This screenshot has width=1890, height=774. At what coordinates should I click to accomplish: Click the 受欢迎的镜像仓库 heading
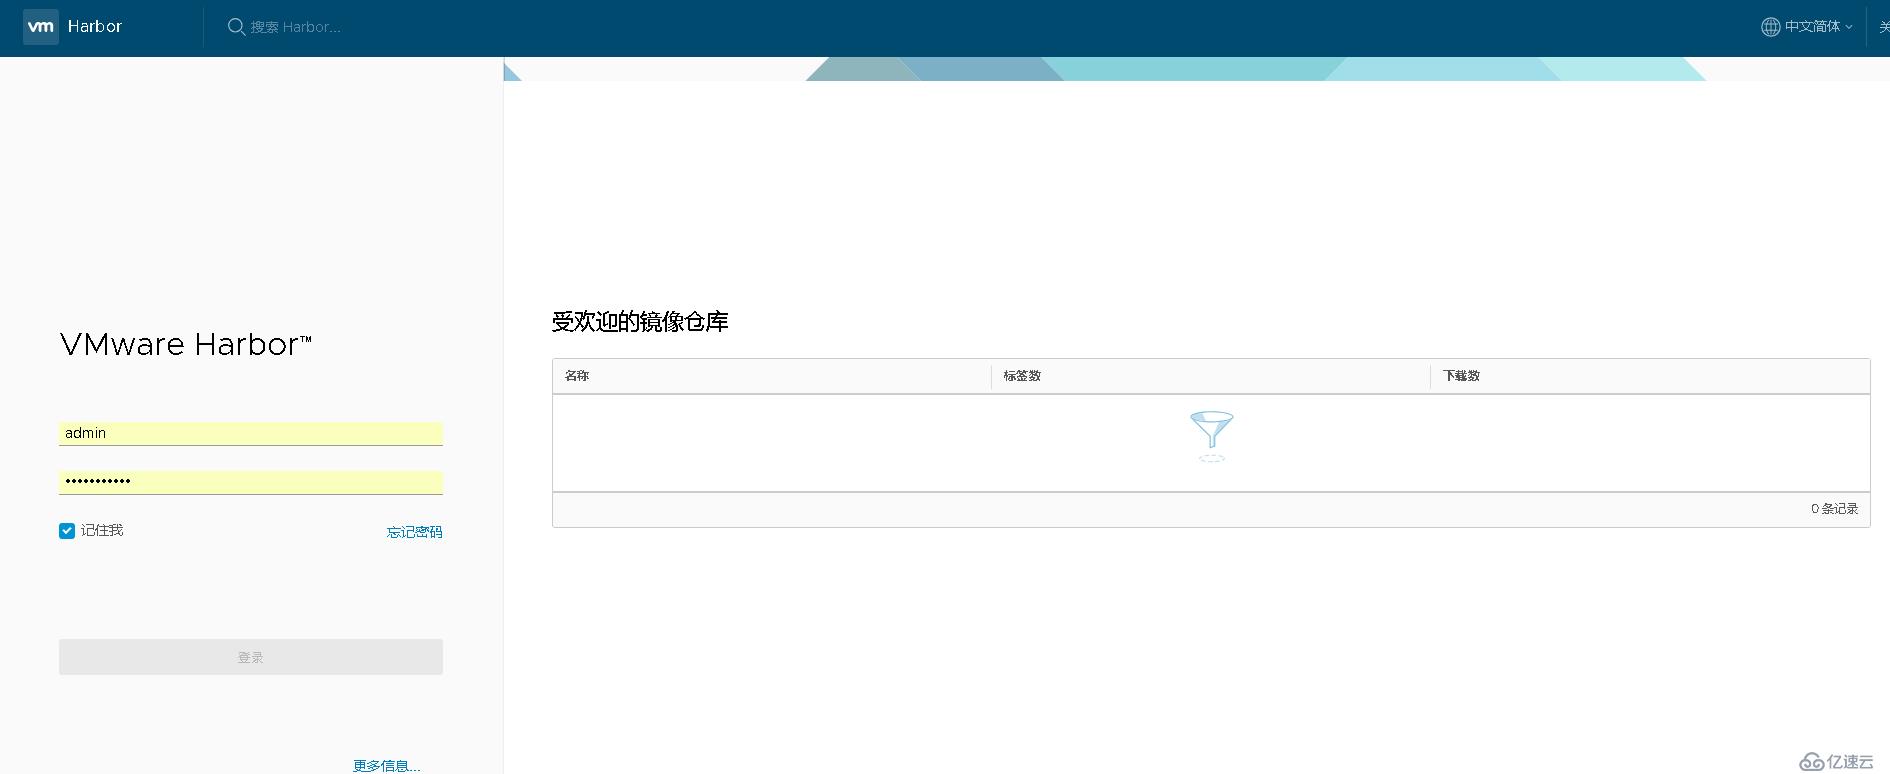pyautogui.click(x=640, y=322)
